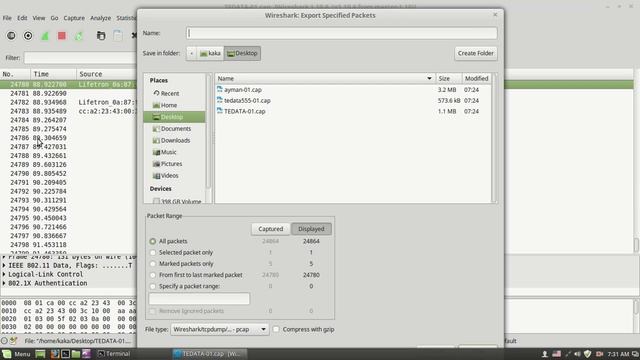Open the Edit menu in Wireshark

click(22, 18)
